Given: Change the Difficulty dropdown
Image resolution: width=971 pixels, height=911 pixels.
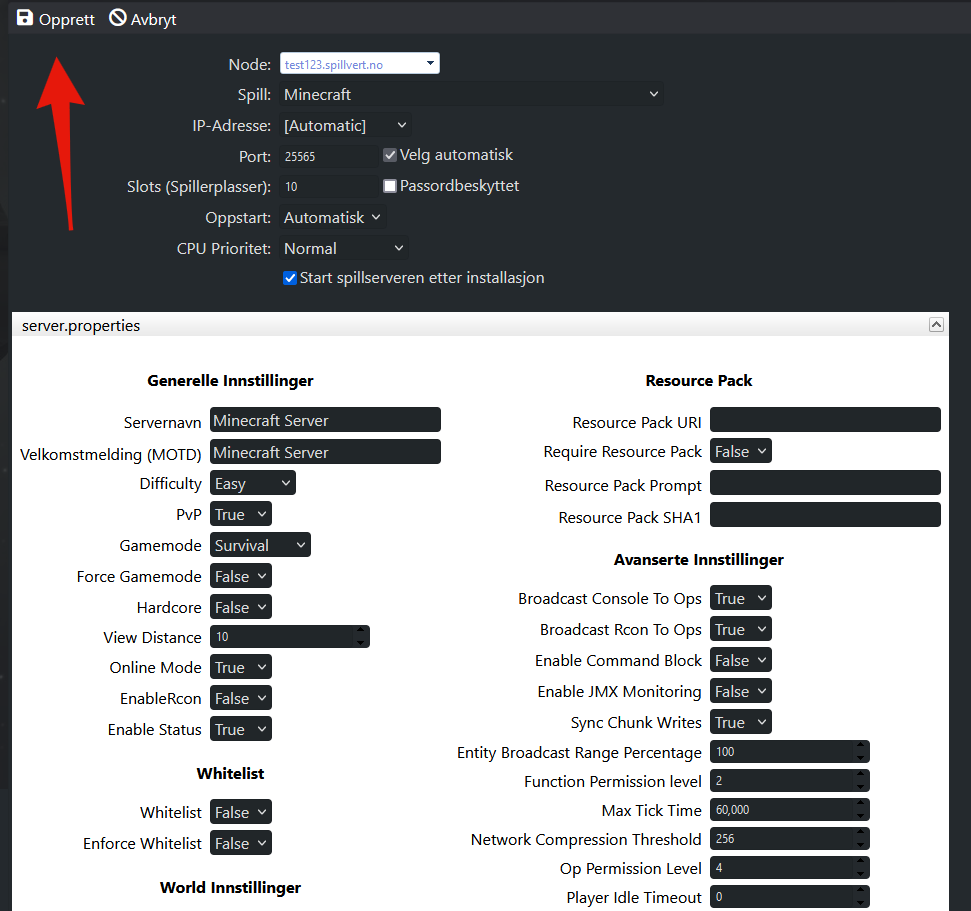Looking at the screenshot, I should 253,483.
